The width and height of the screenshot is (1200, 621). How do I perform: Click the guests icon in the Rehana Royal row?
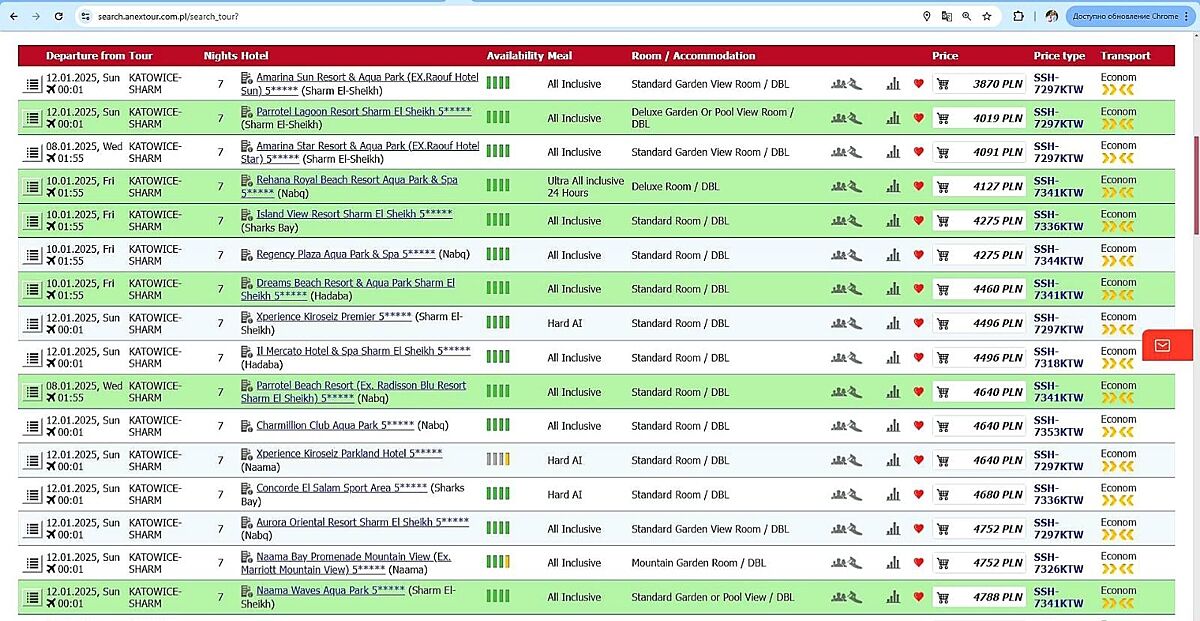[846, 187]
